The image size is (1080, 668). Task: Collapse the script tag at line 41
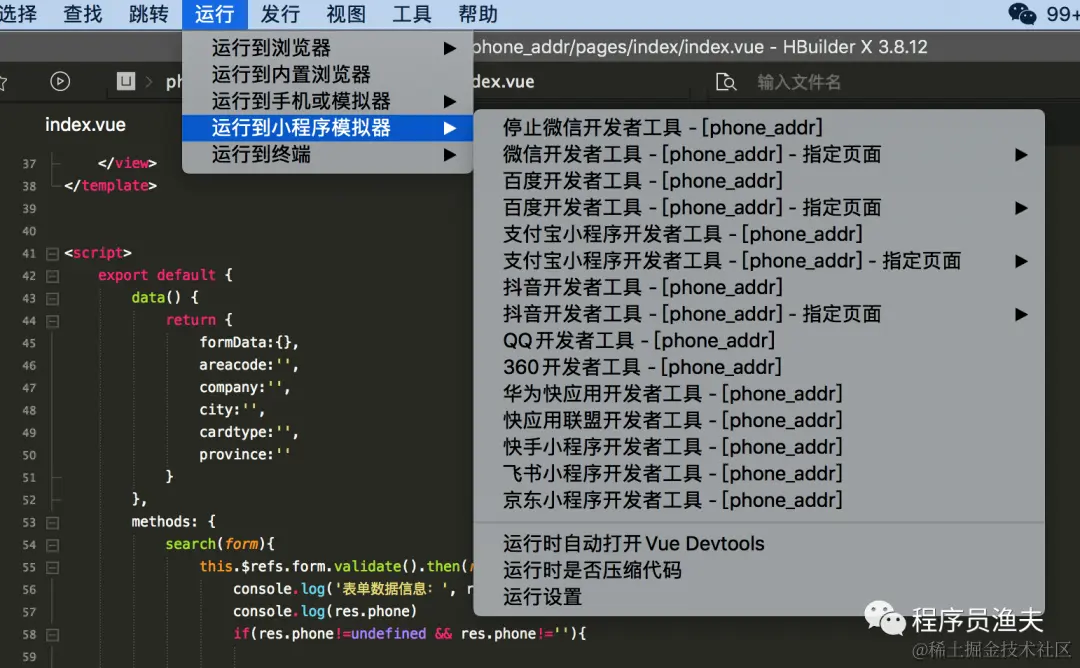coord(52,253)
